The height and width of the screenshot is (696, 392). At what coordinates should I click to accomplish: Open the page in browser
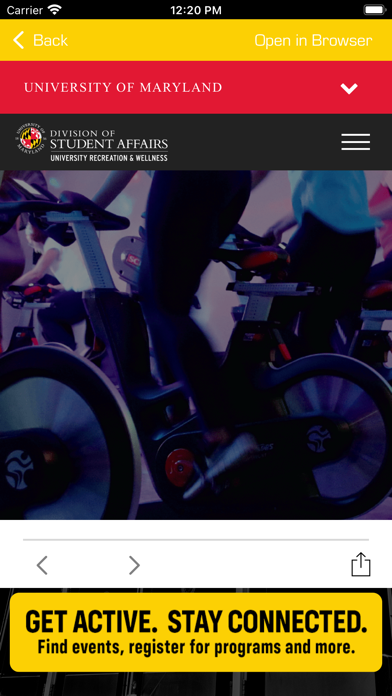(313, 40)
